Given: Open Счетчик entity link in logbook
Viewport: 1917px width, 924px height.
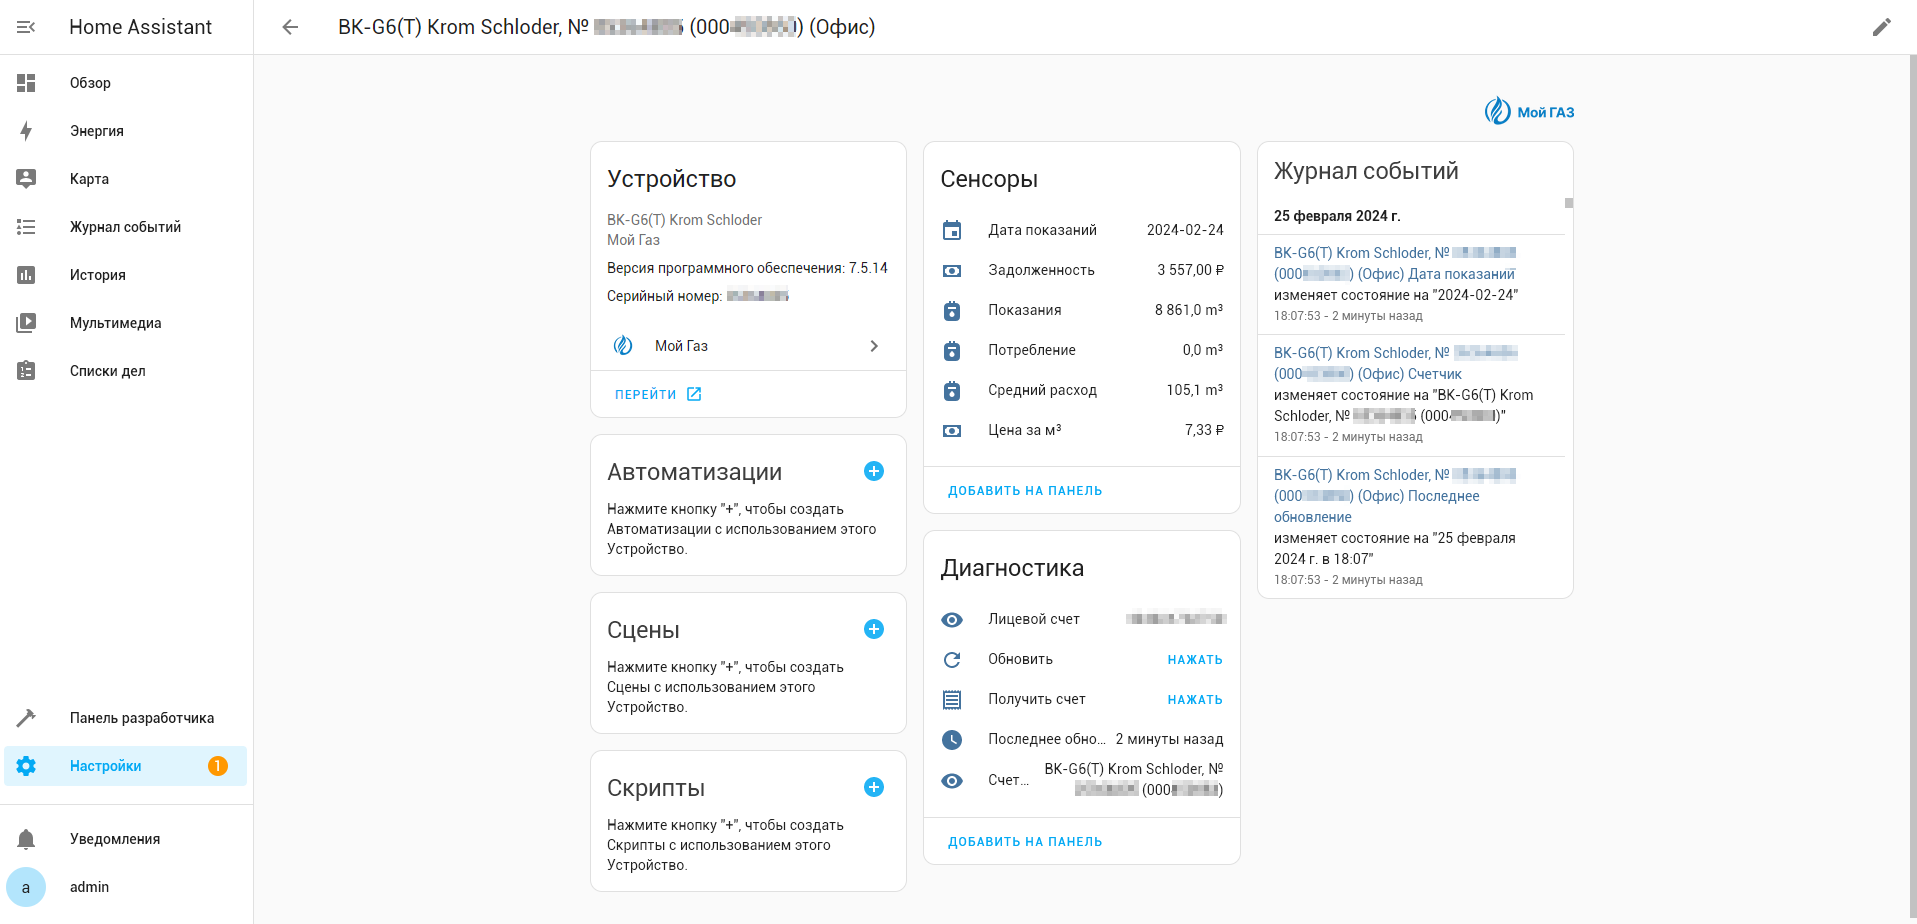Looking at the screenshot, I should pyautogui.click(x=1395, y=363).
